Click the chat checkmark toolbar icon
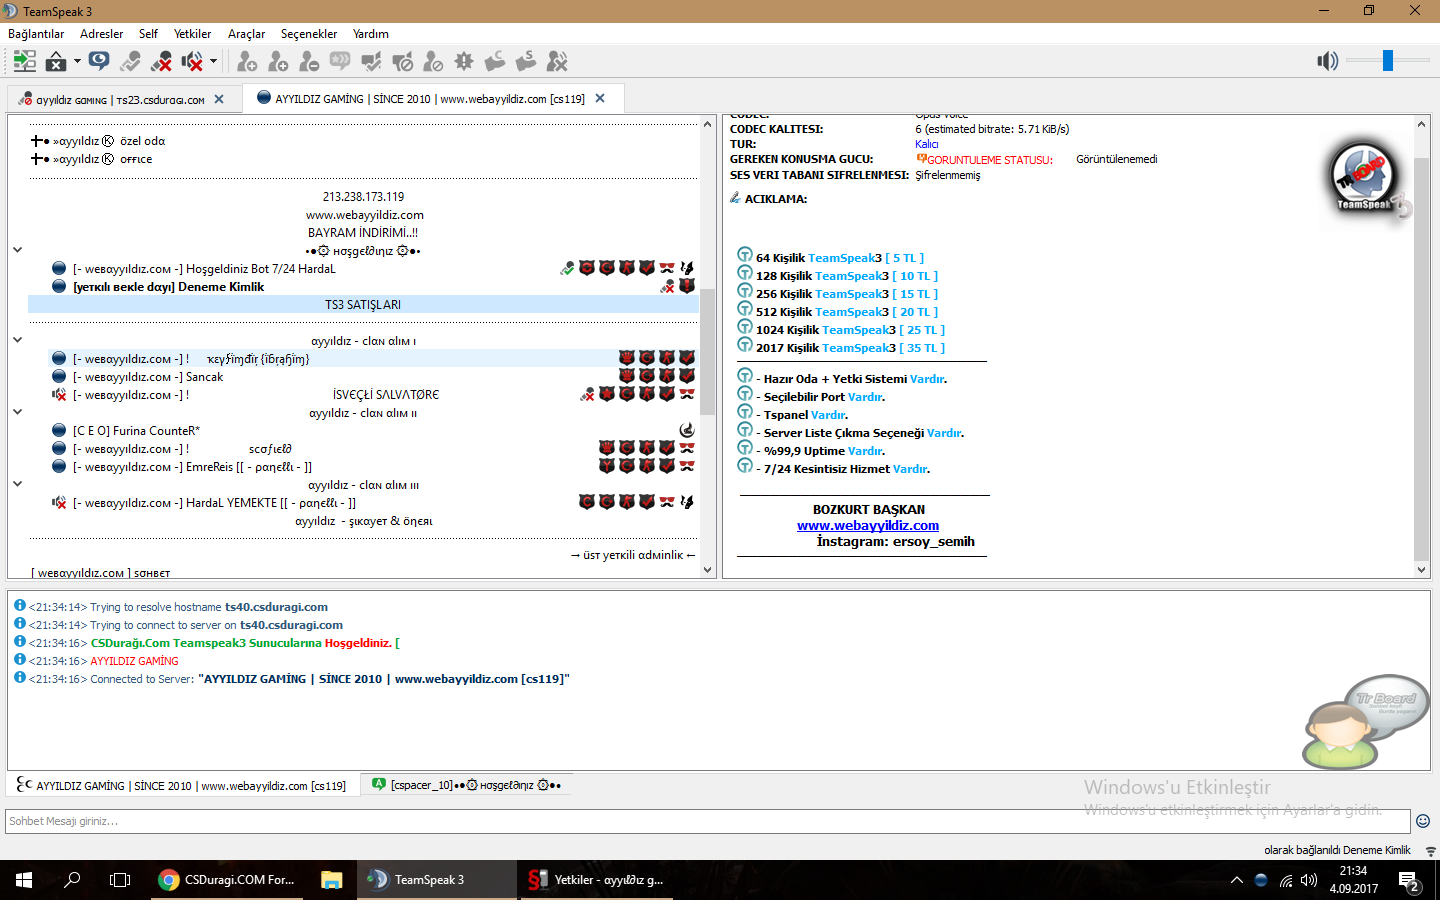This screenshot has height=900, width=1440. tap(371, 62)
